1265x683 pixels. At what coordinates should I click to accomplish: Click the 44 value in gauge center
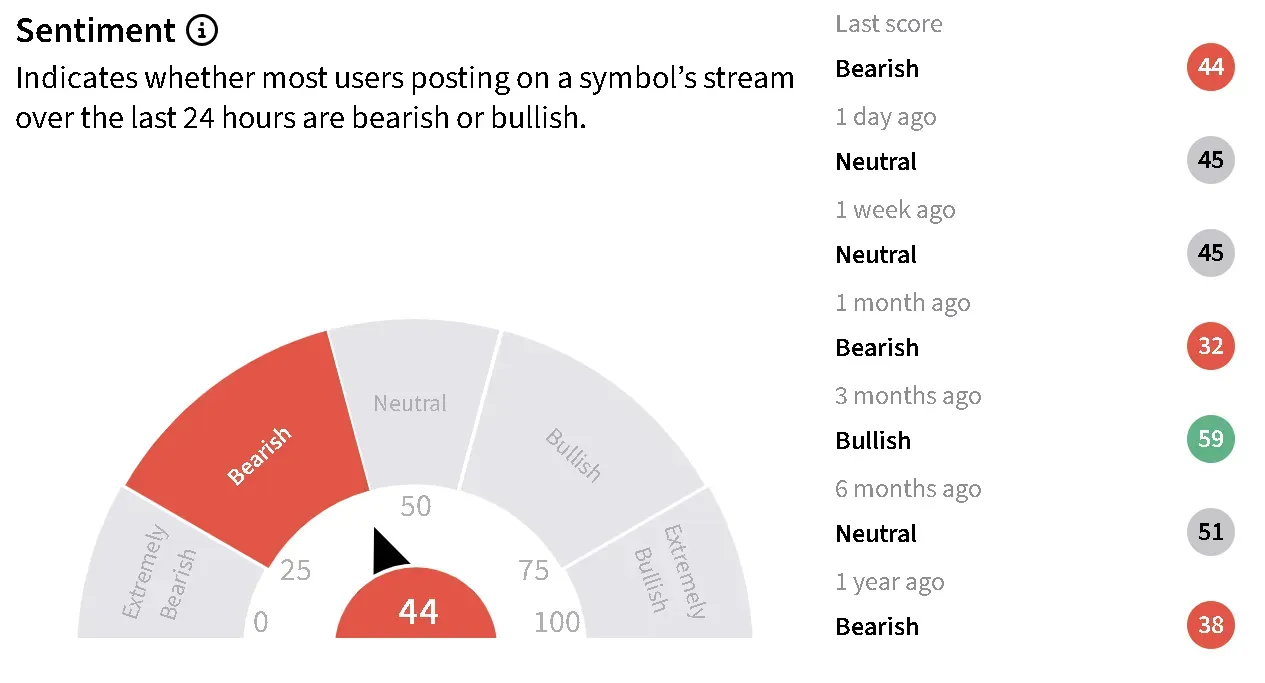(x=417, y=611)
